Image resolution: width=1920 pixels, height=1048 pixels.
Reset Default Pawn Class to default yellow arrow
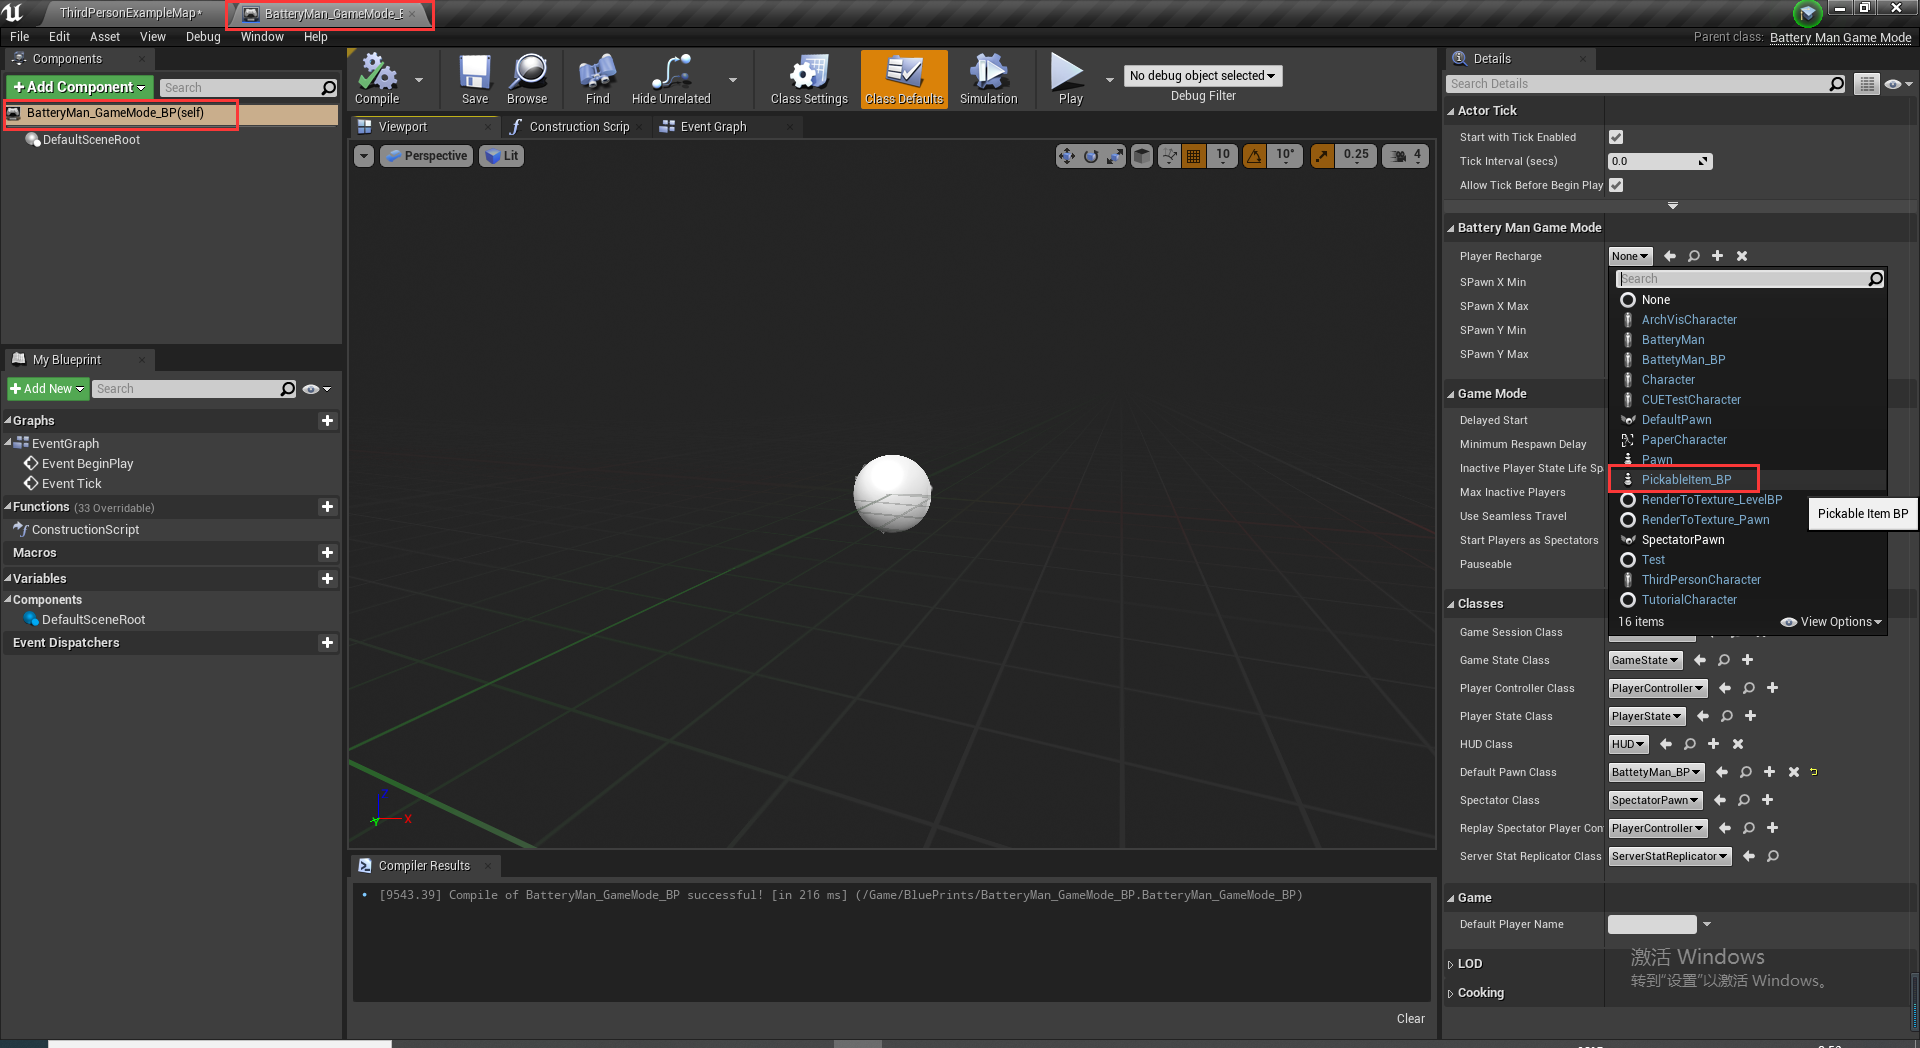tap(1814, 772)
